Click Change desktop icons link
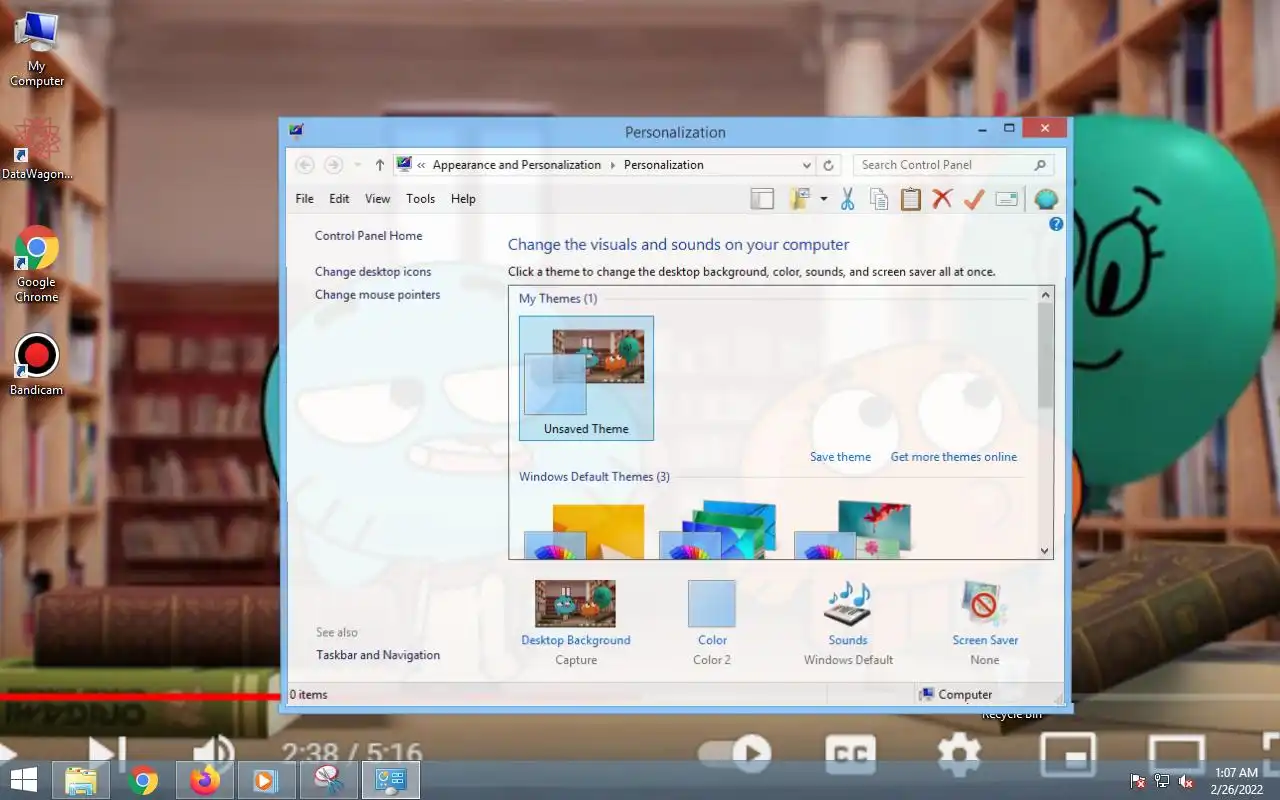The width and height of the screenshot is (1280, 800). click(373, 272)
